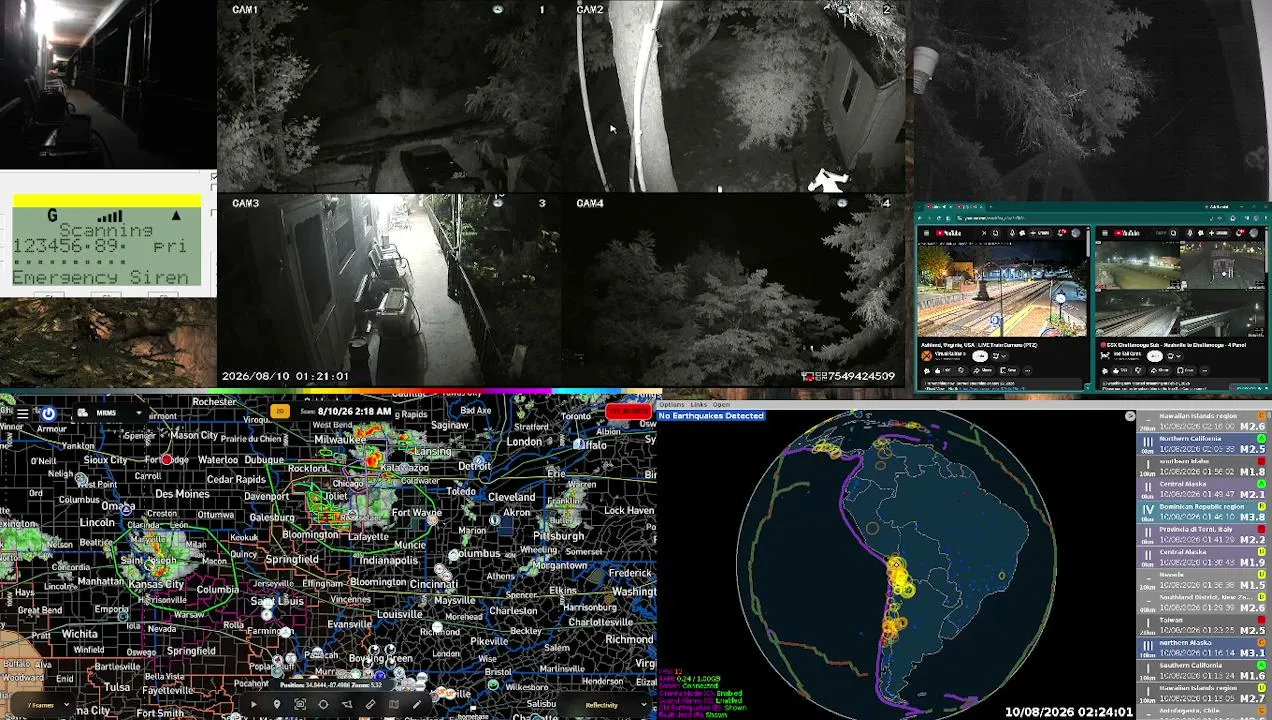This screenshot has width=1272, height=720.
Task: Select the Southern California M1.6 earthquake entry
Action: point(1203,671)
